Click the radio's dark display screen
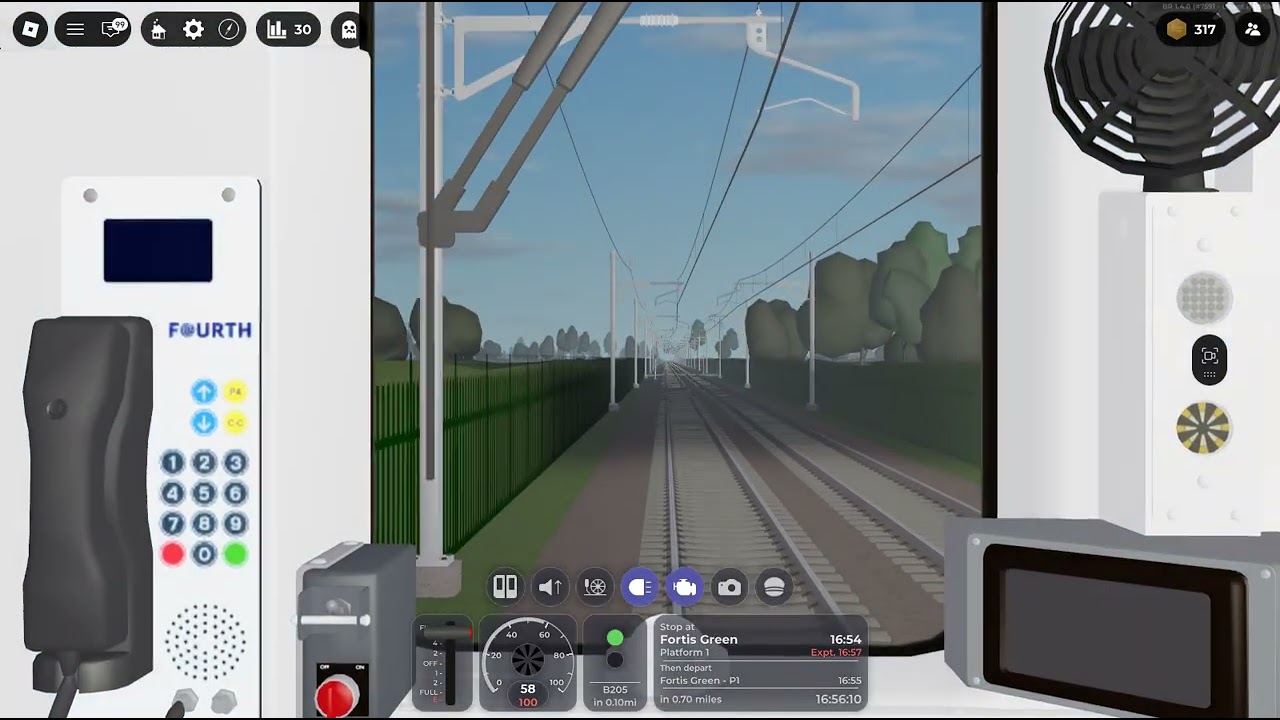The height and width of the screenshot is (720, 1280). point(158,250)
